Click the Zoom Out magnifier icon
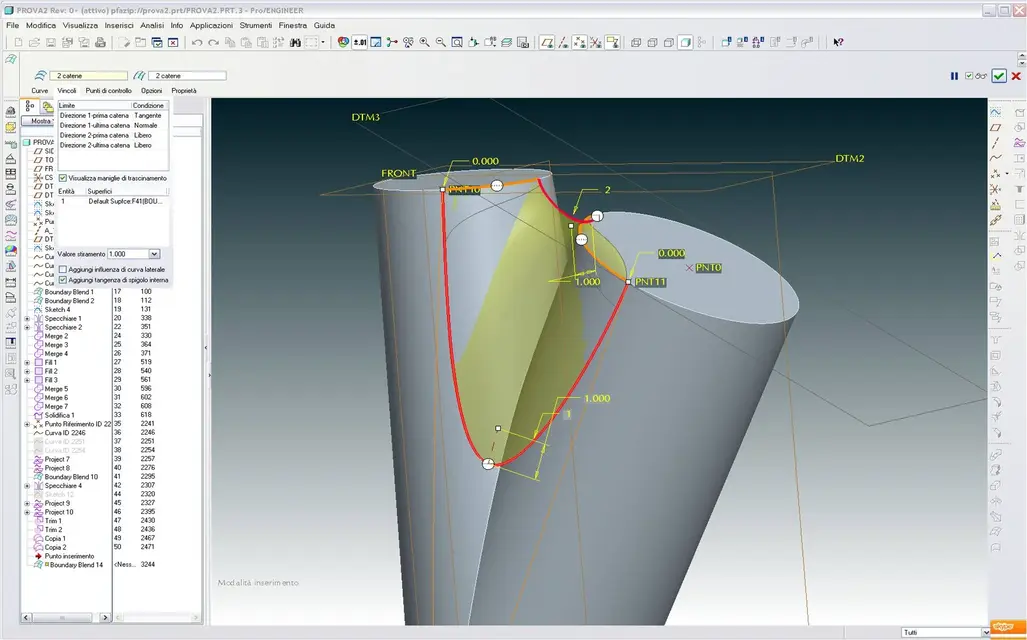The image size is (1027, 640). (x=441, y=42)
